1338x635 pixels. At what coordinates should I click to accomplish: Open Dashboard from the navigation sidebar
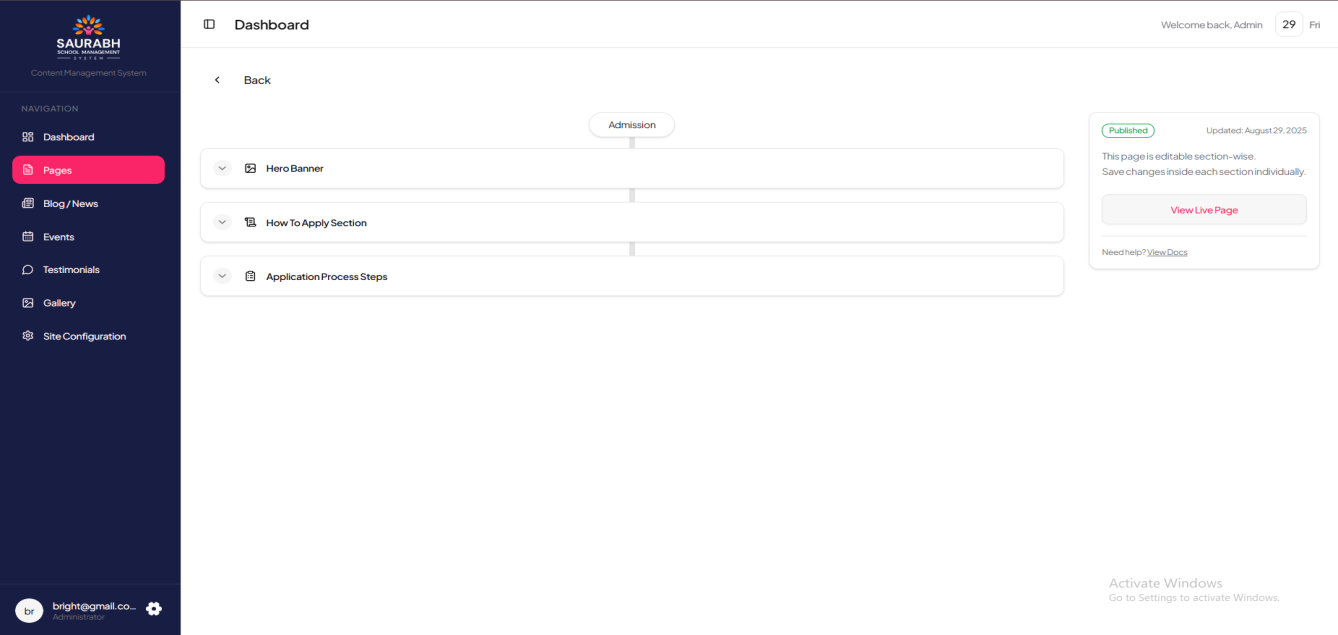[x=68, y=137]
